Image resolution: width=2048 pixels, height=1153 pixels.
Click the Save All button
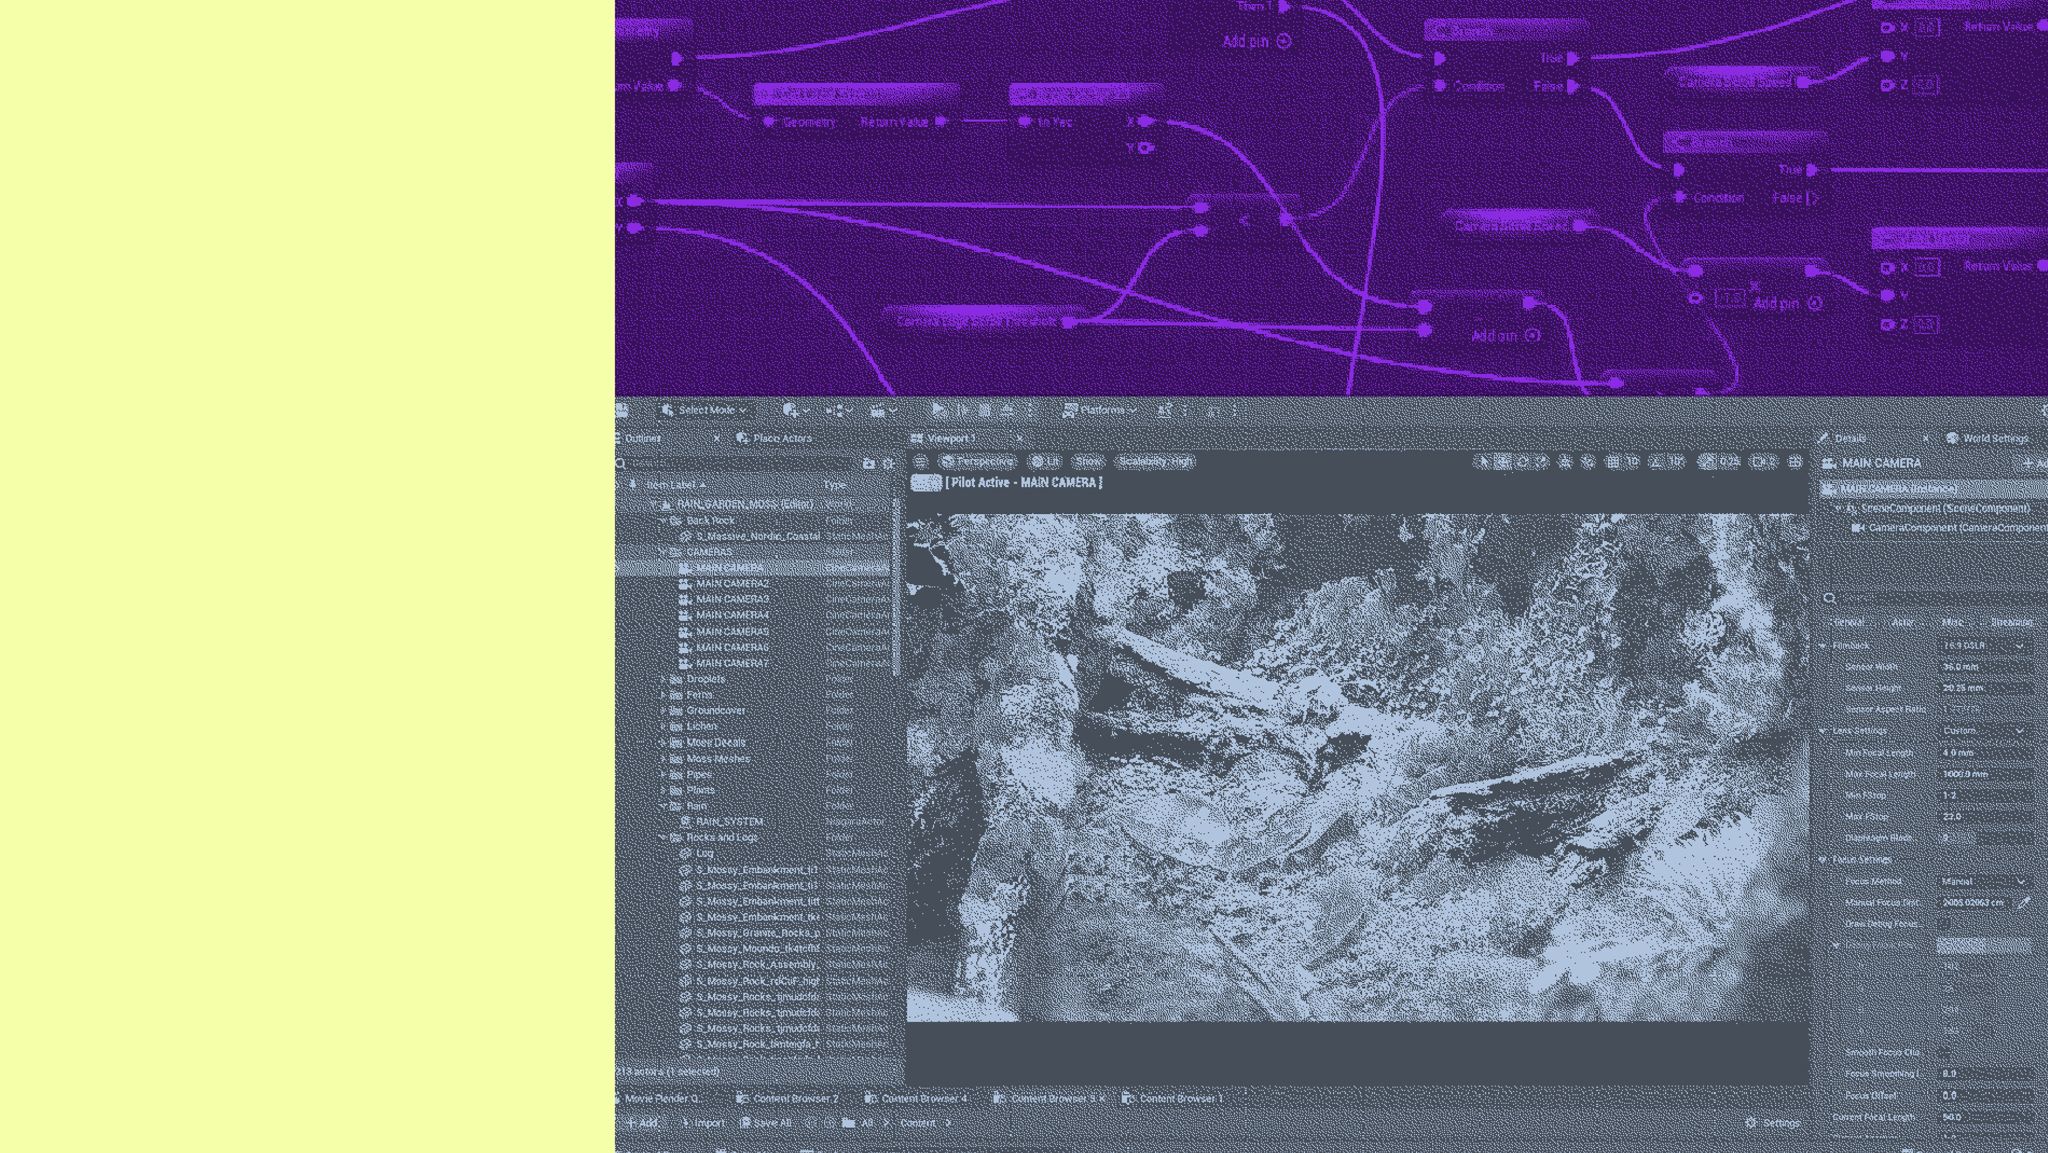click(766, 1123)
